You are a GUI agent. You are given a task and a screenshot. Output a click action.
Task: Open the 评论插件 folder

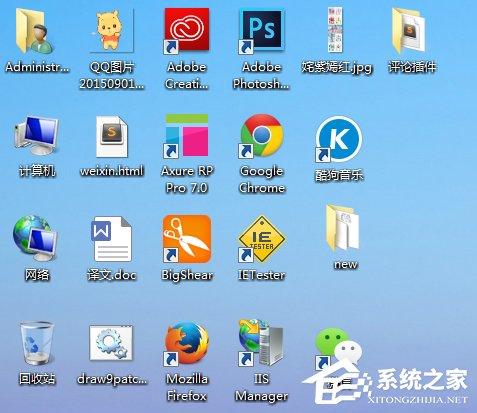pyautogui.click(x=409, y=31)
